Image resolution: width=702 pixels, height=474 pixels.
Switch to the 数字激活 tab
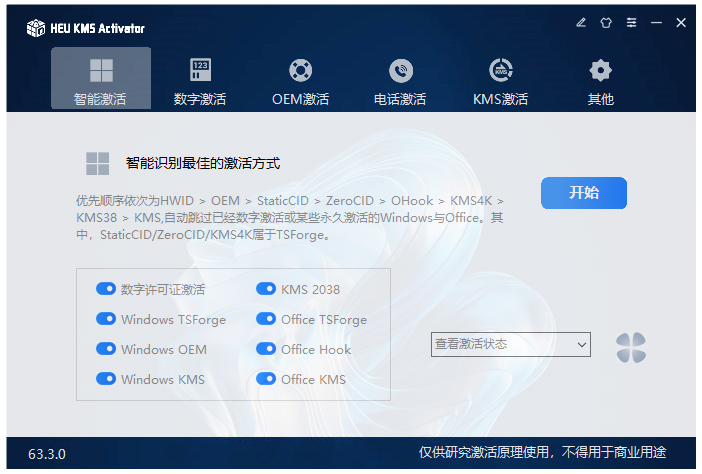click(200, 79)
